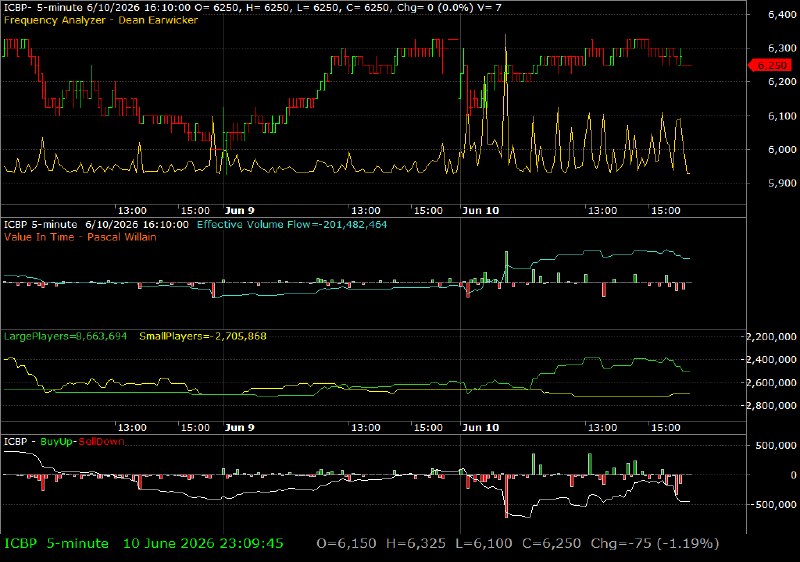Select the 2,800,000 axis value

coord(772,405)
